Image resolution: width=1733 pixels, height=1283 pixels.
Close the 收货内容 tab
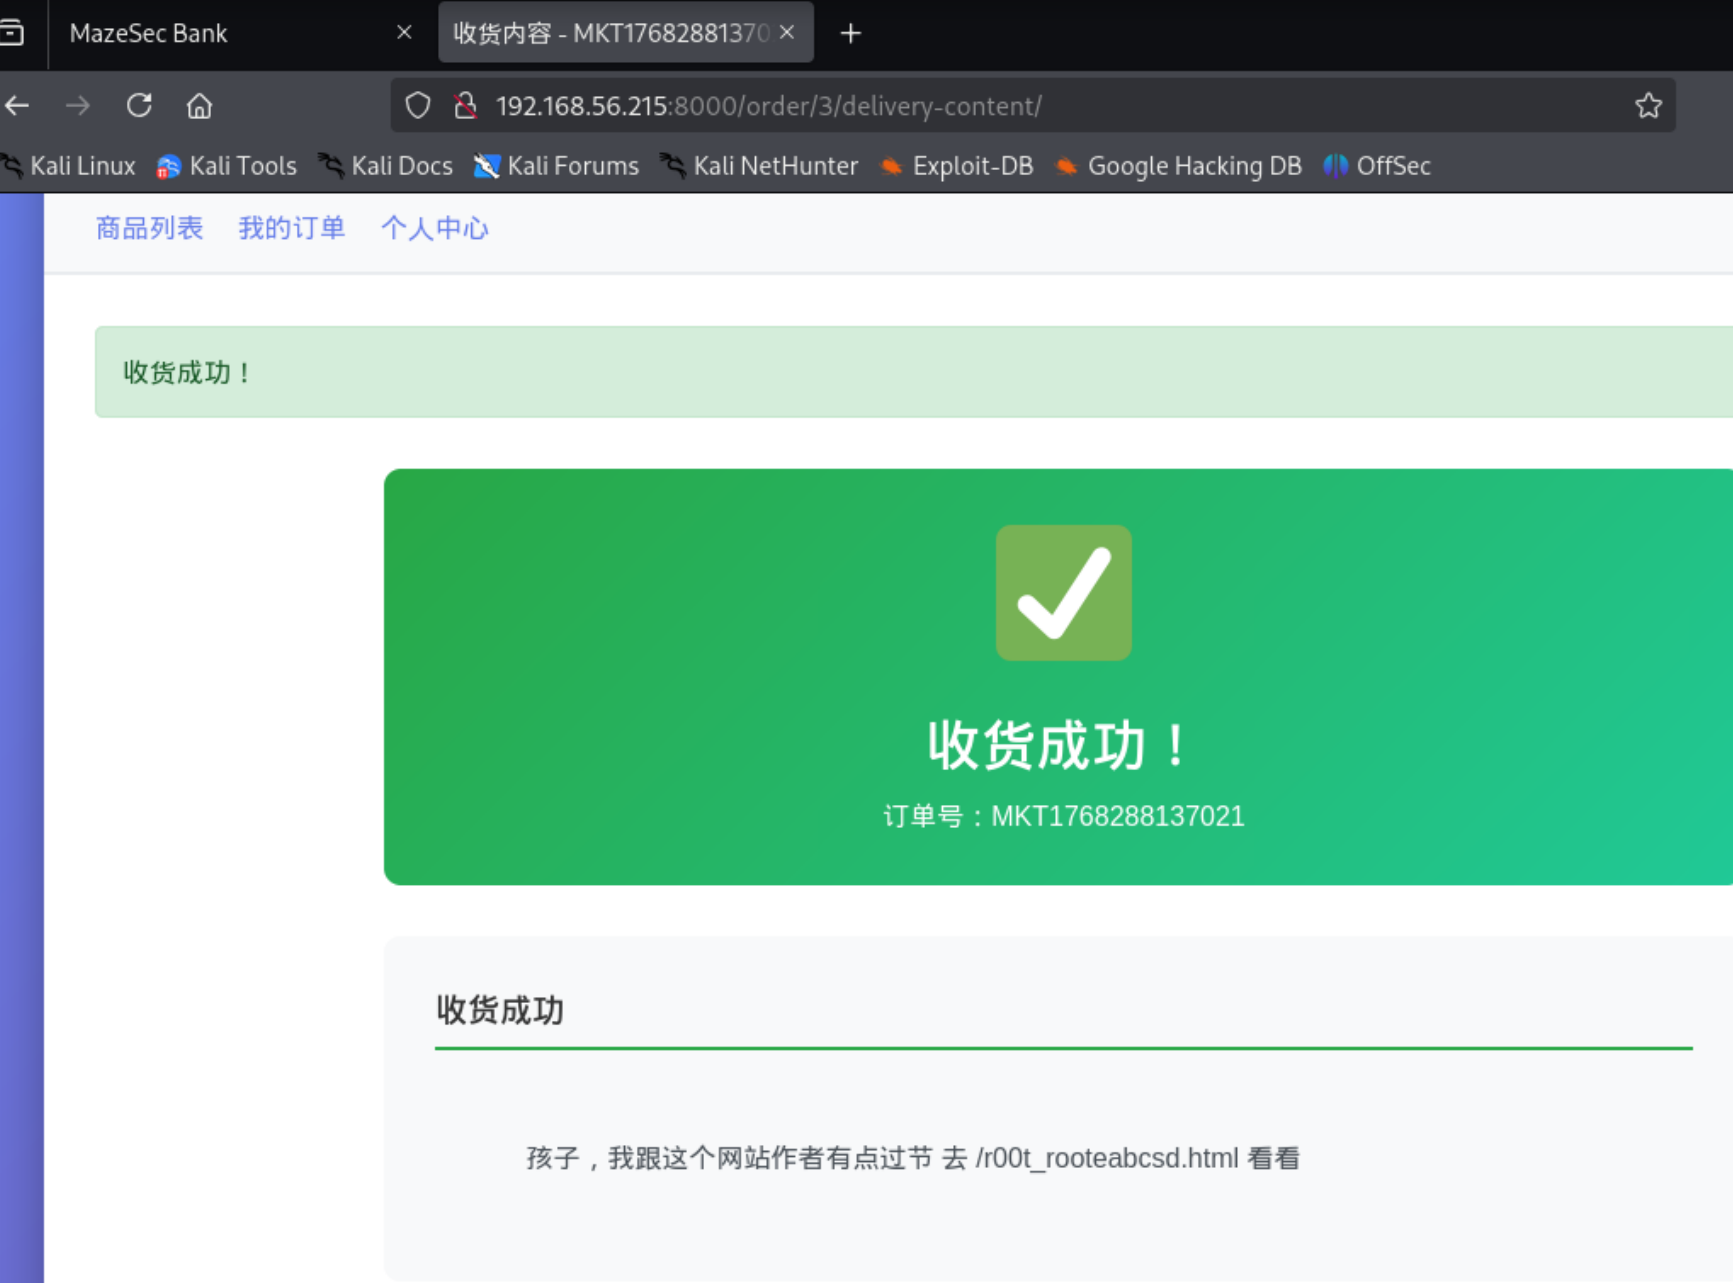pyautogui.click(x=787, y=33)
